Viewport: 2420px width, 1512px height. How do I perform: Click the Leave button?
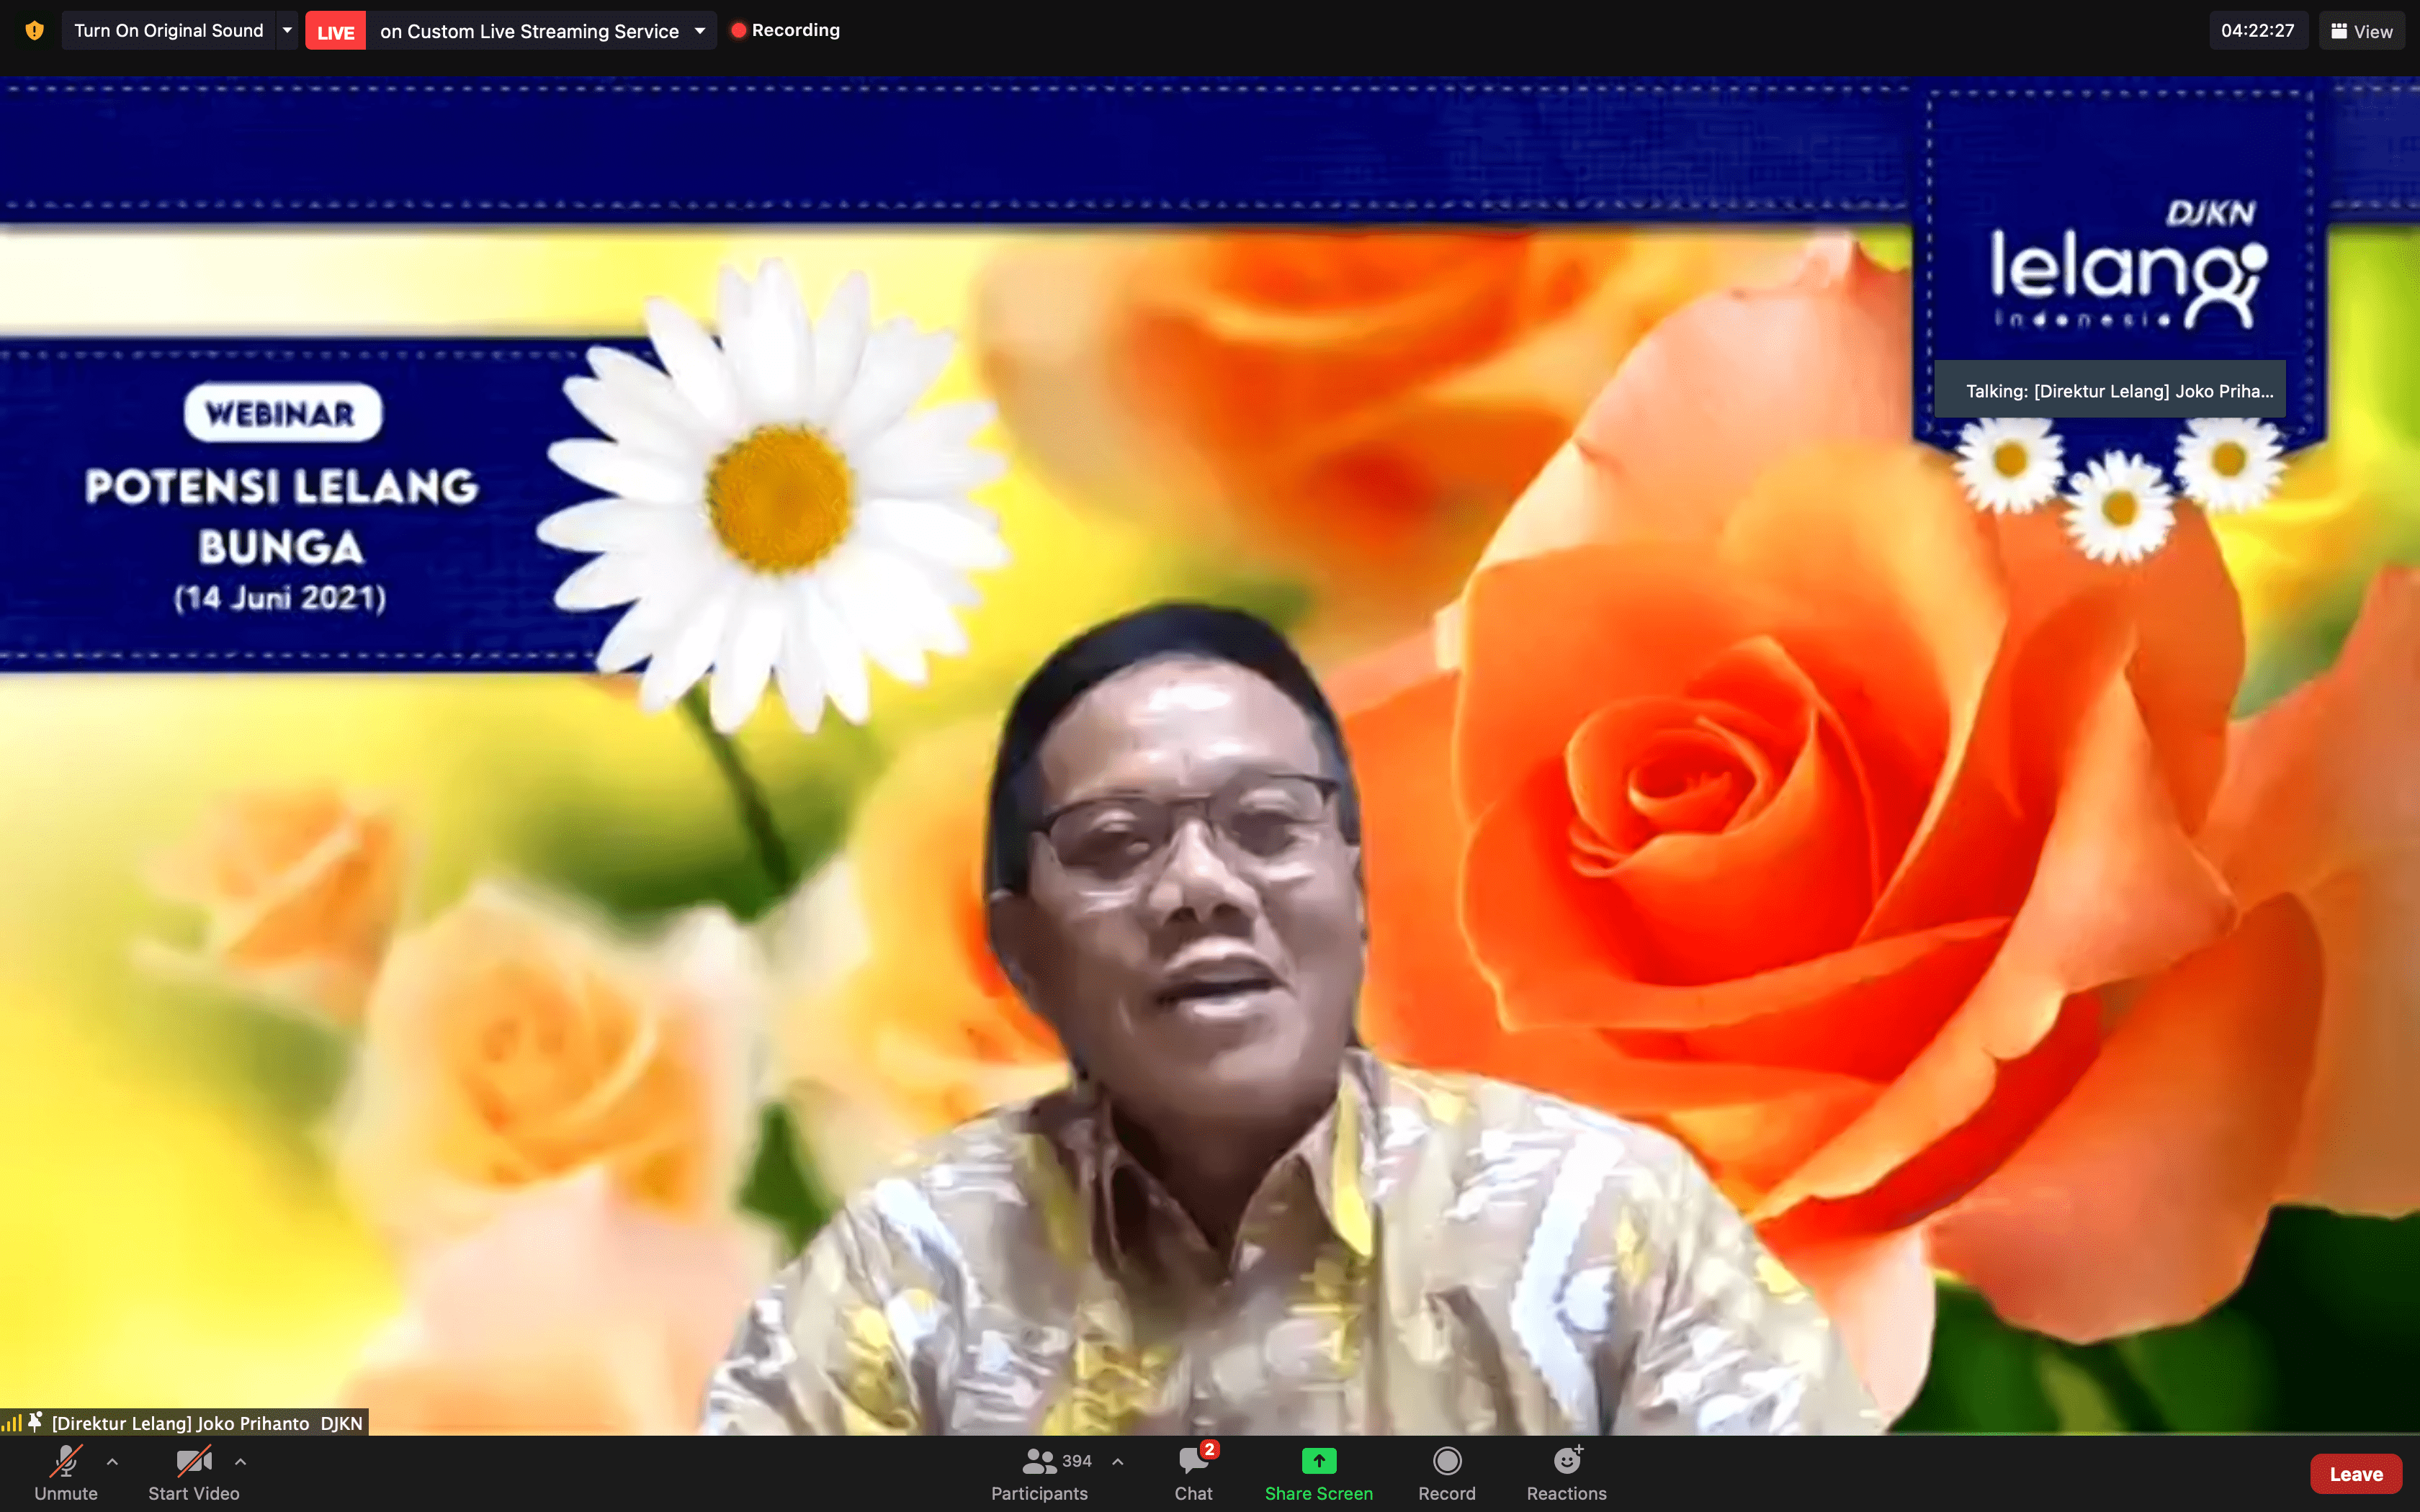coord(2355,1473)
